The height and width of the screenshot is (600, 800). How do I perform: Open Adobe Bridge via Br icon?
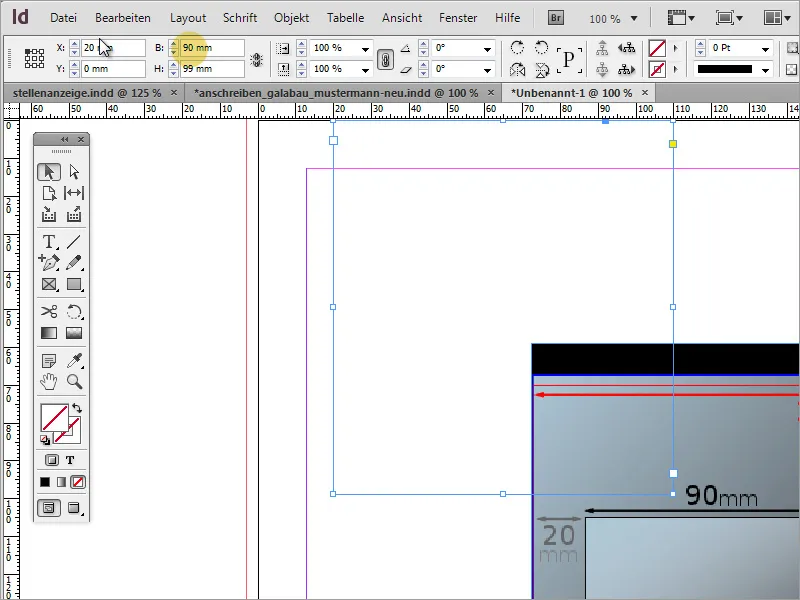point(556,18)
